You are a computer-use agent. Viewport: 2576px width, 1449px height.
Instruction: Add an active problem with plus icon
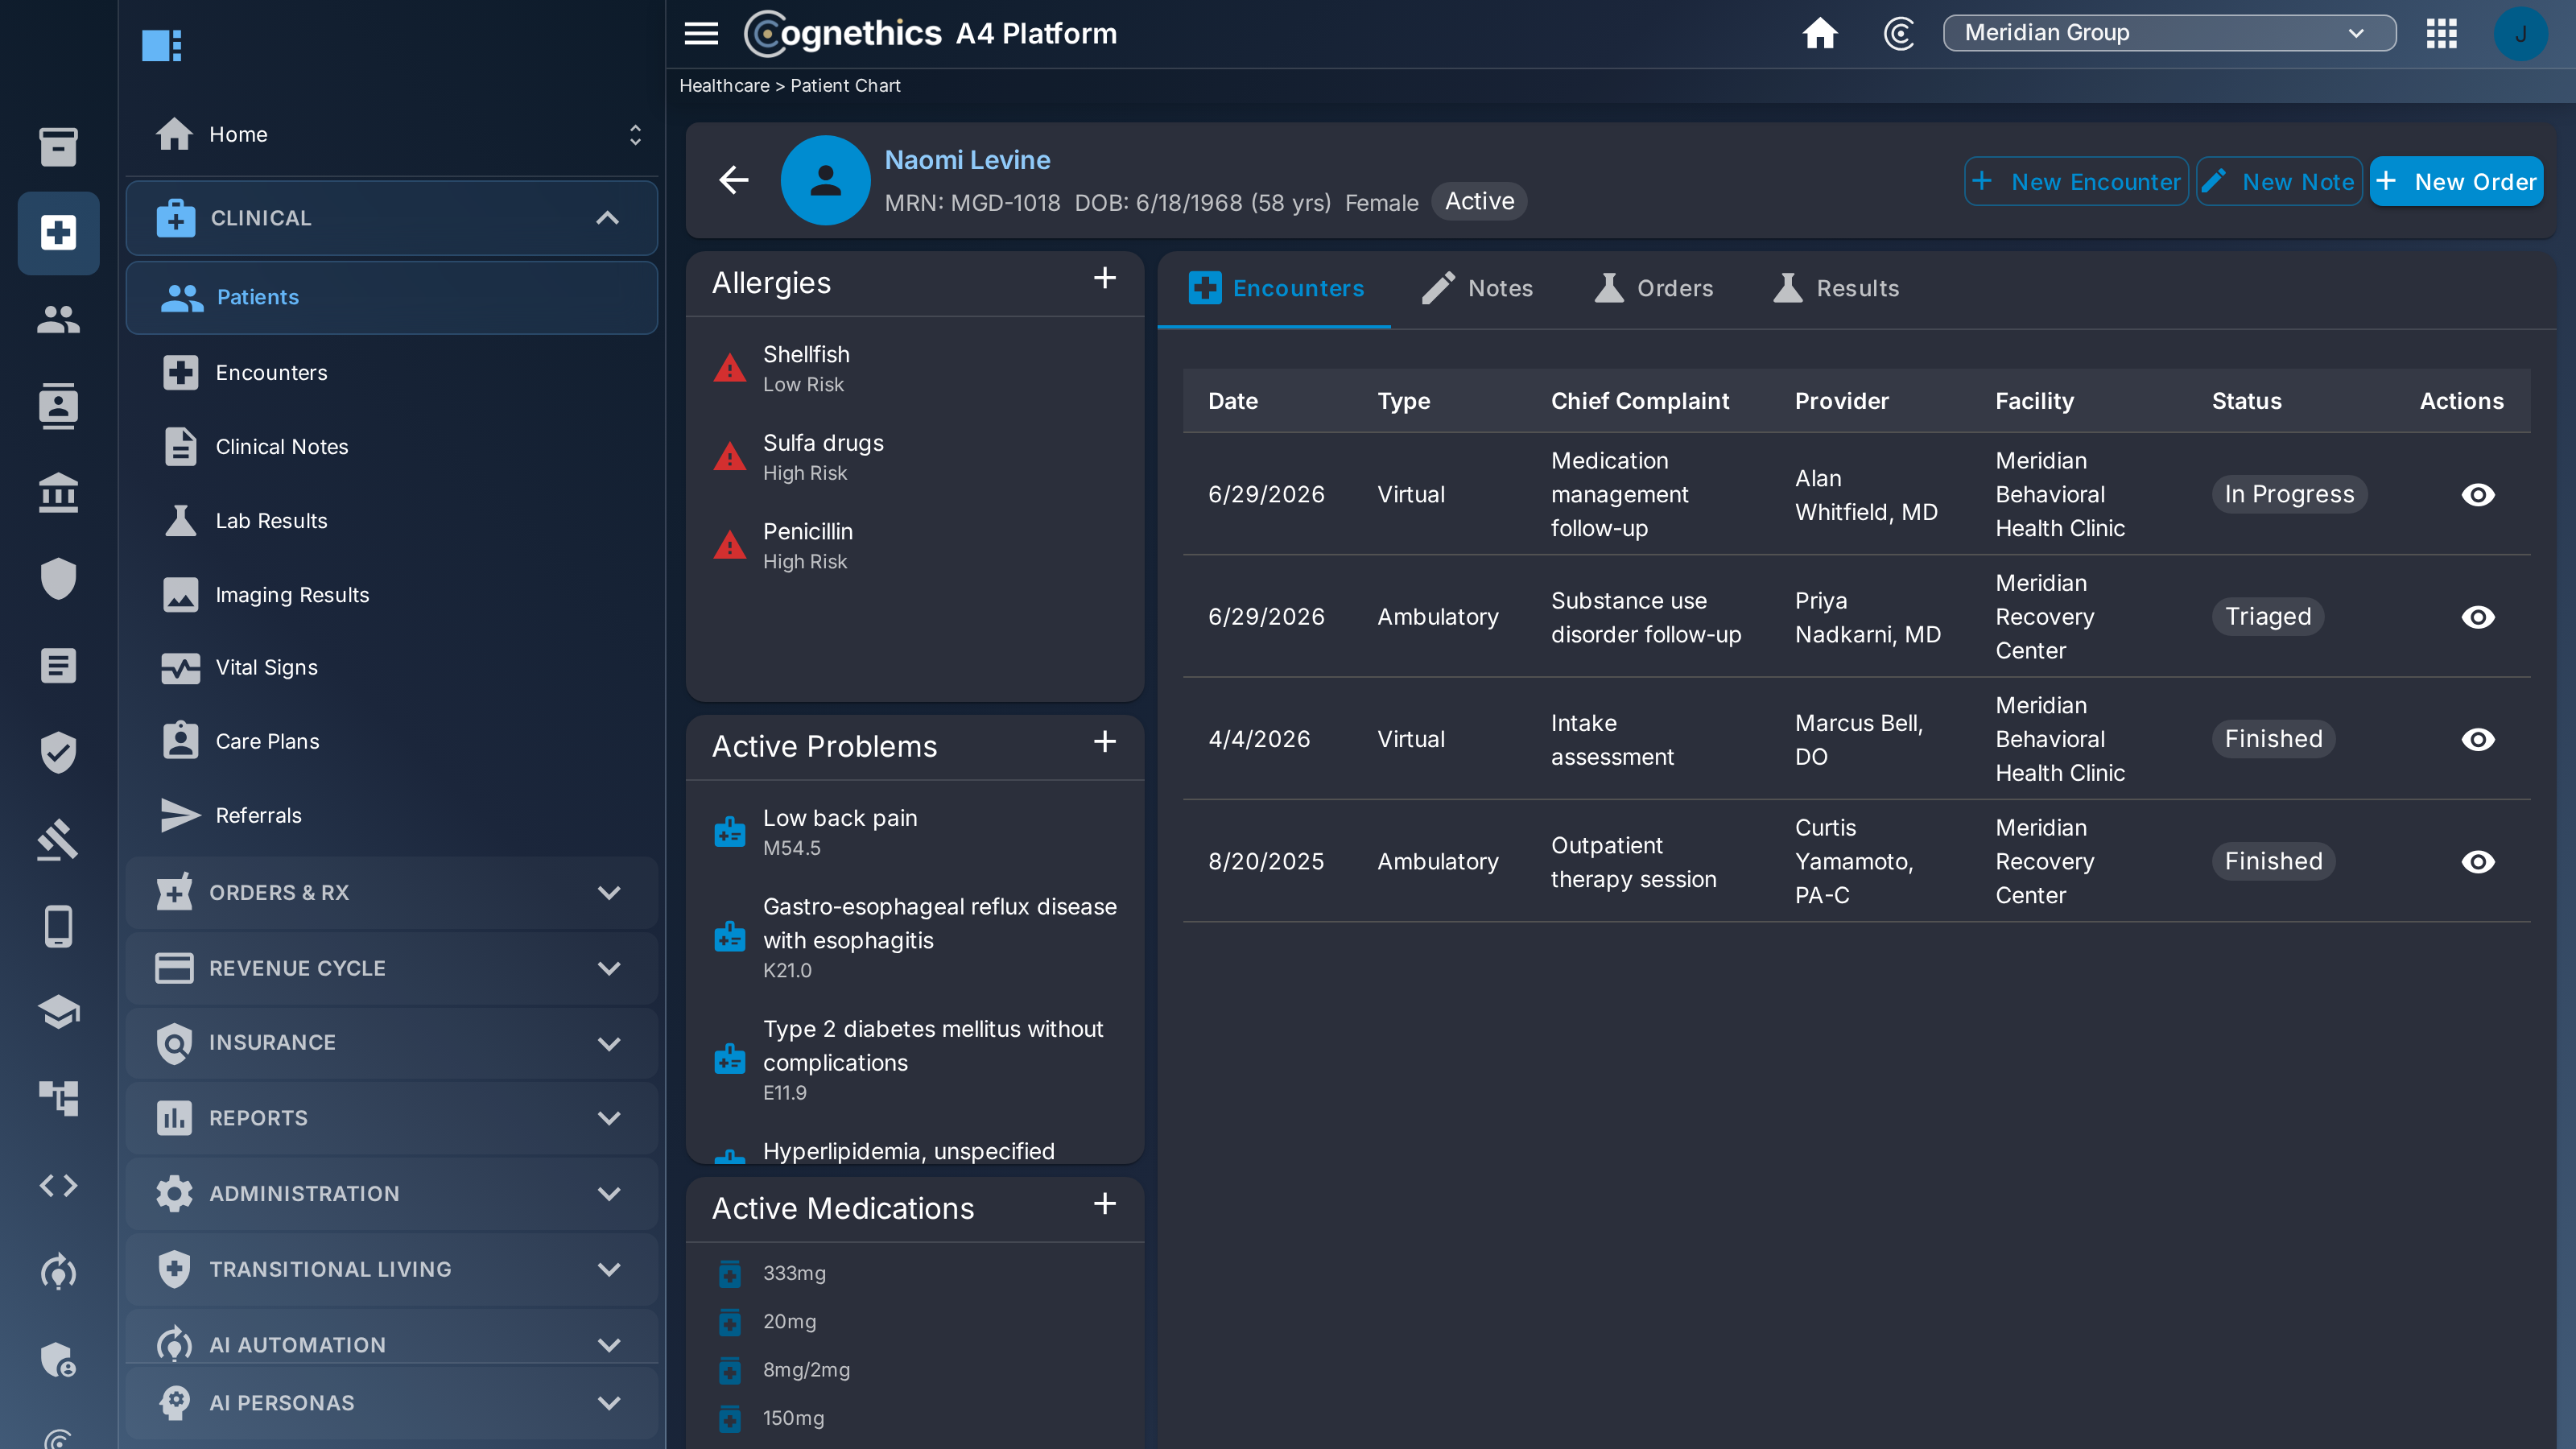[1104, 741]
